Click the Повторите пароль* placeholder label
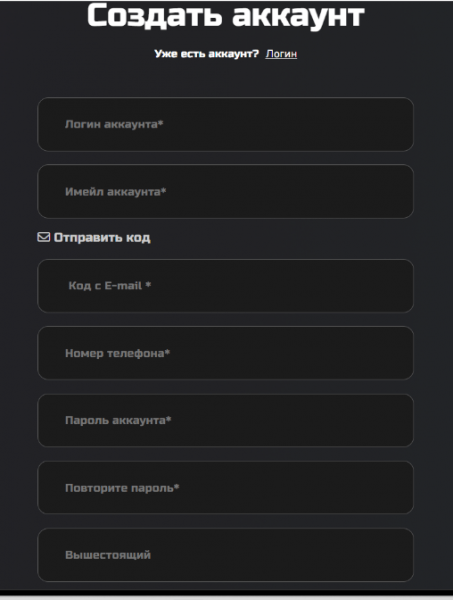 (x=122, y=488)
